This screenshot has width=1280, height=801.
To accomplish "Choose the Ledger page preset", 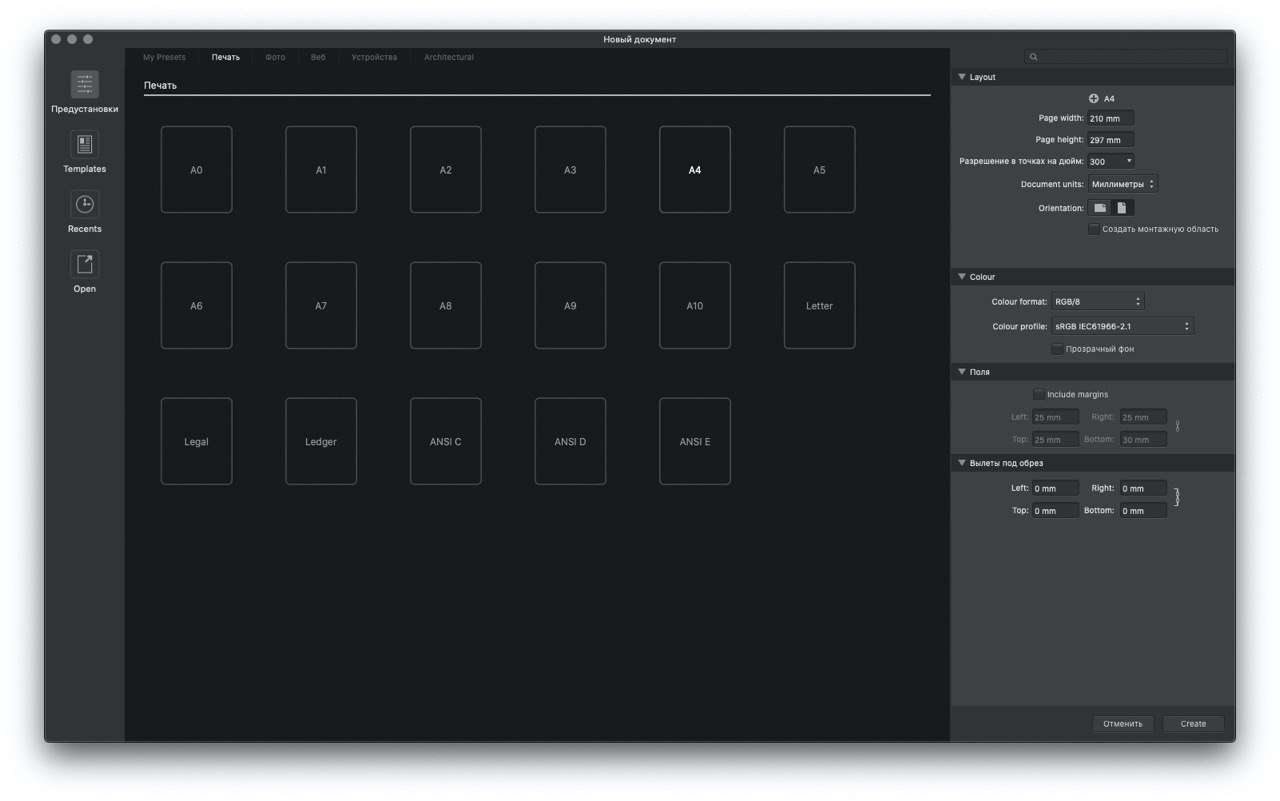I will point(321,441).
